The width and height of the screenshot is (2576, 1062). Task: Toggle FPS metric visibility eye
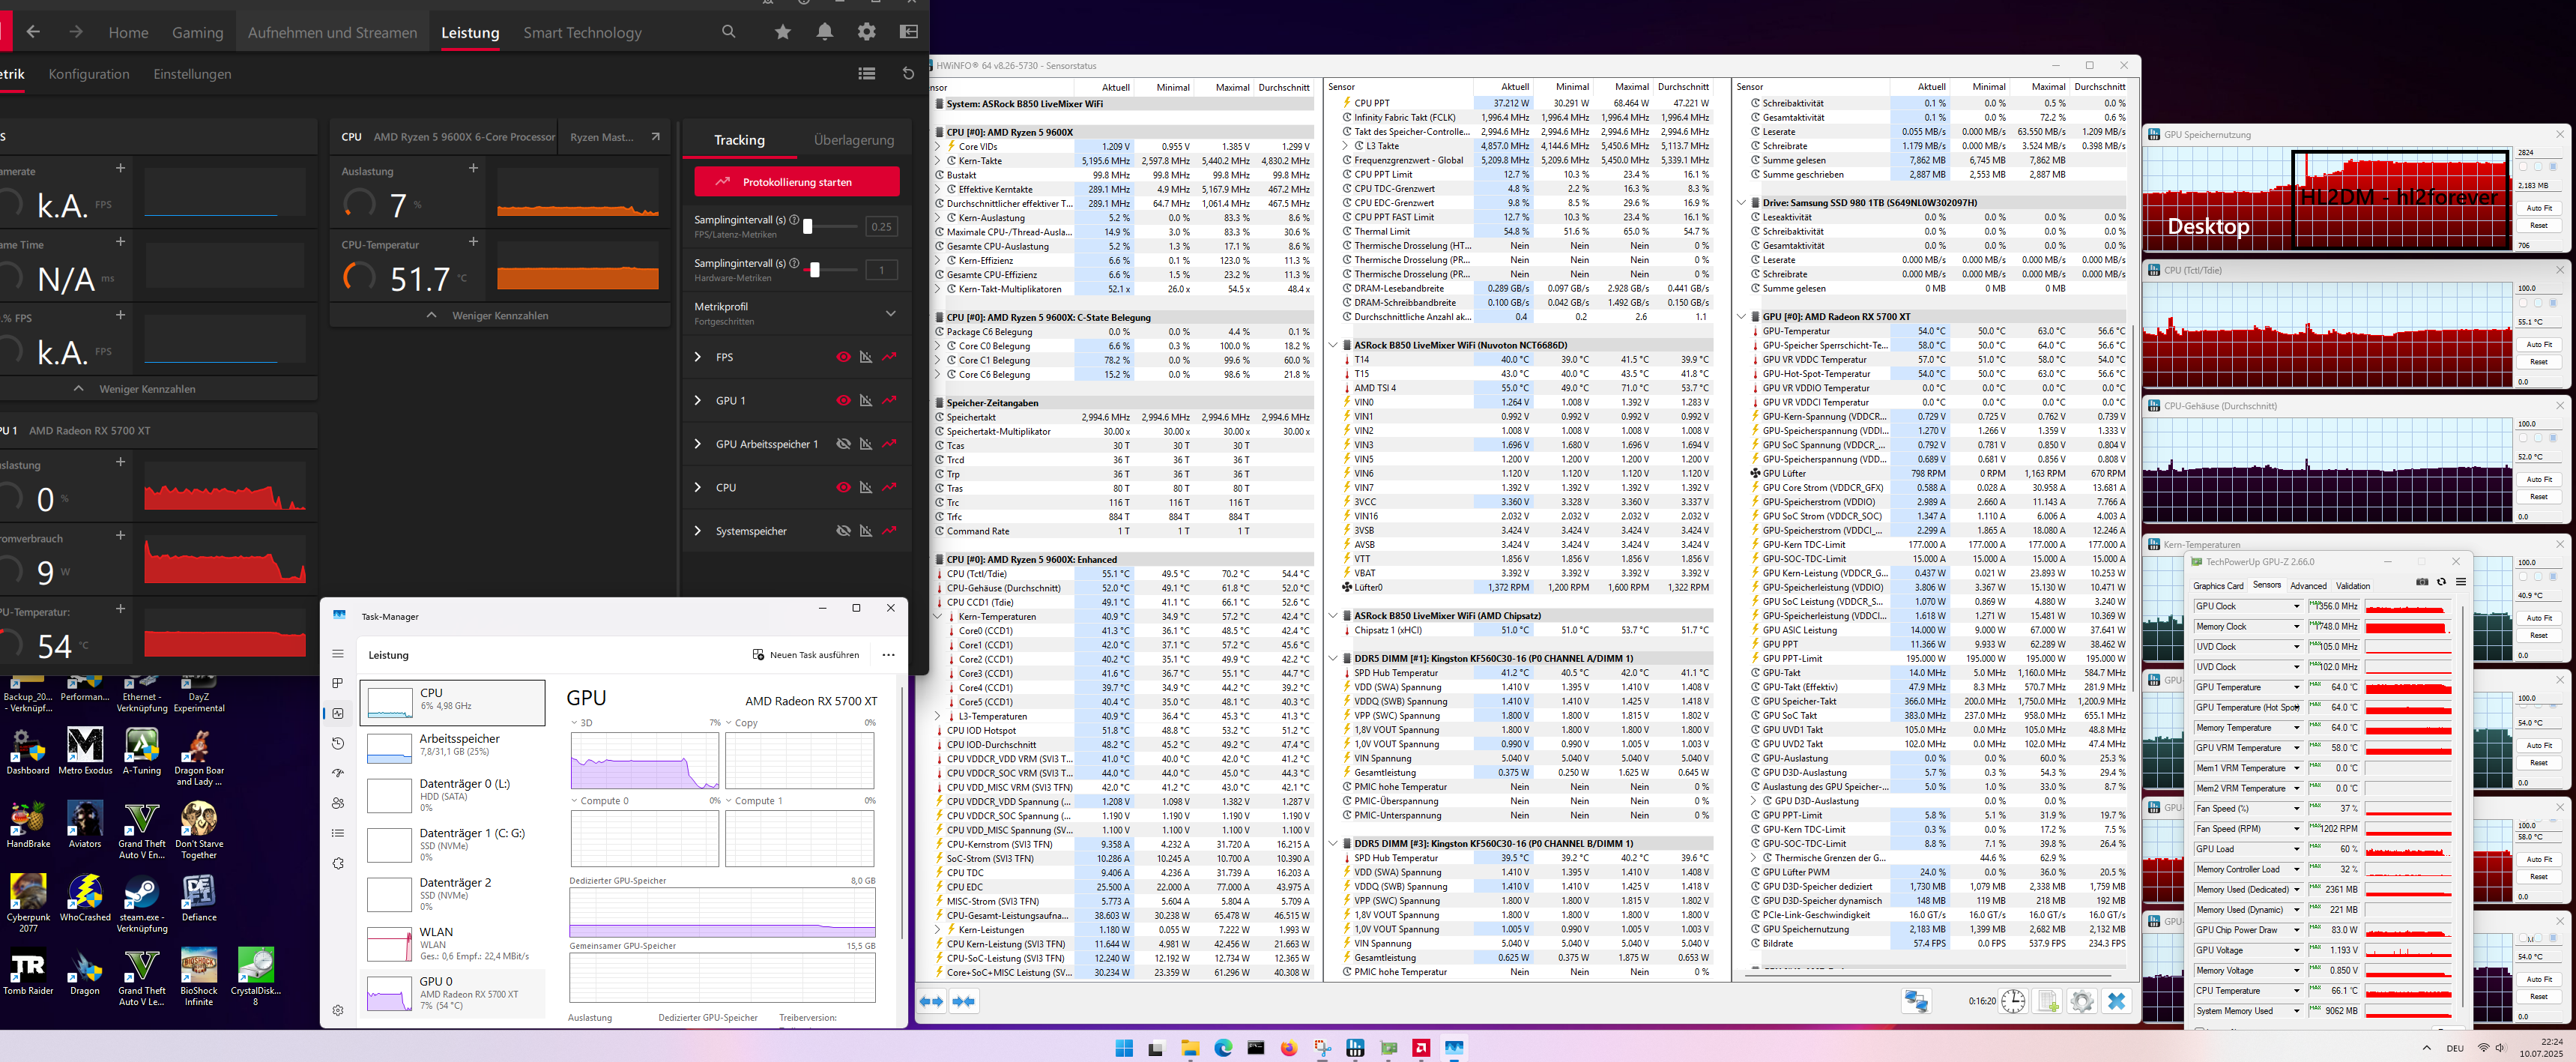(x=843, y=357)
